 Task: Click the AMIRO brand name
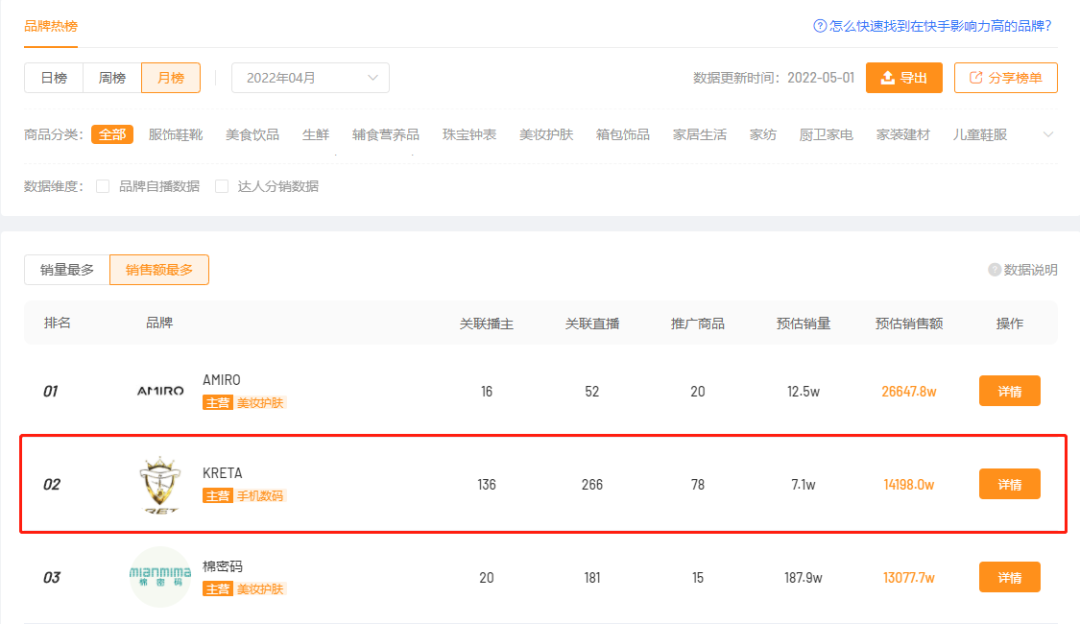coord(221,380)
